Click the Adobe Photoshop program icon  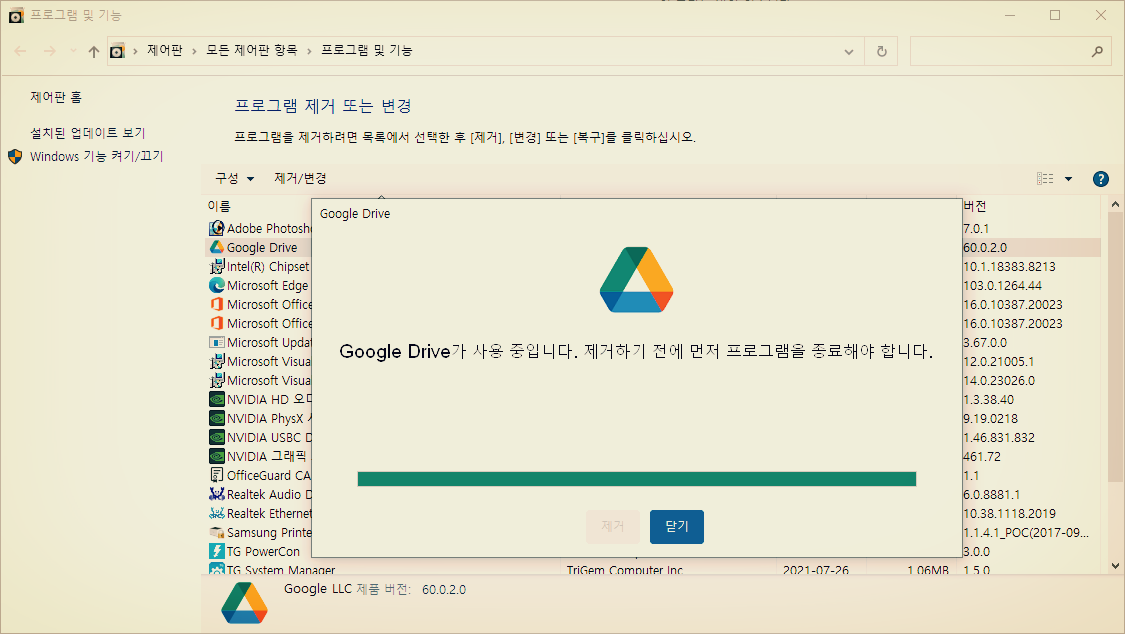(x=216, y=228)
